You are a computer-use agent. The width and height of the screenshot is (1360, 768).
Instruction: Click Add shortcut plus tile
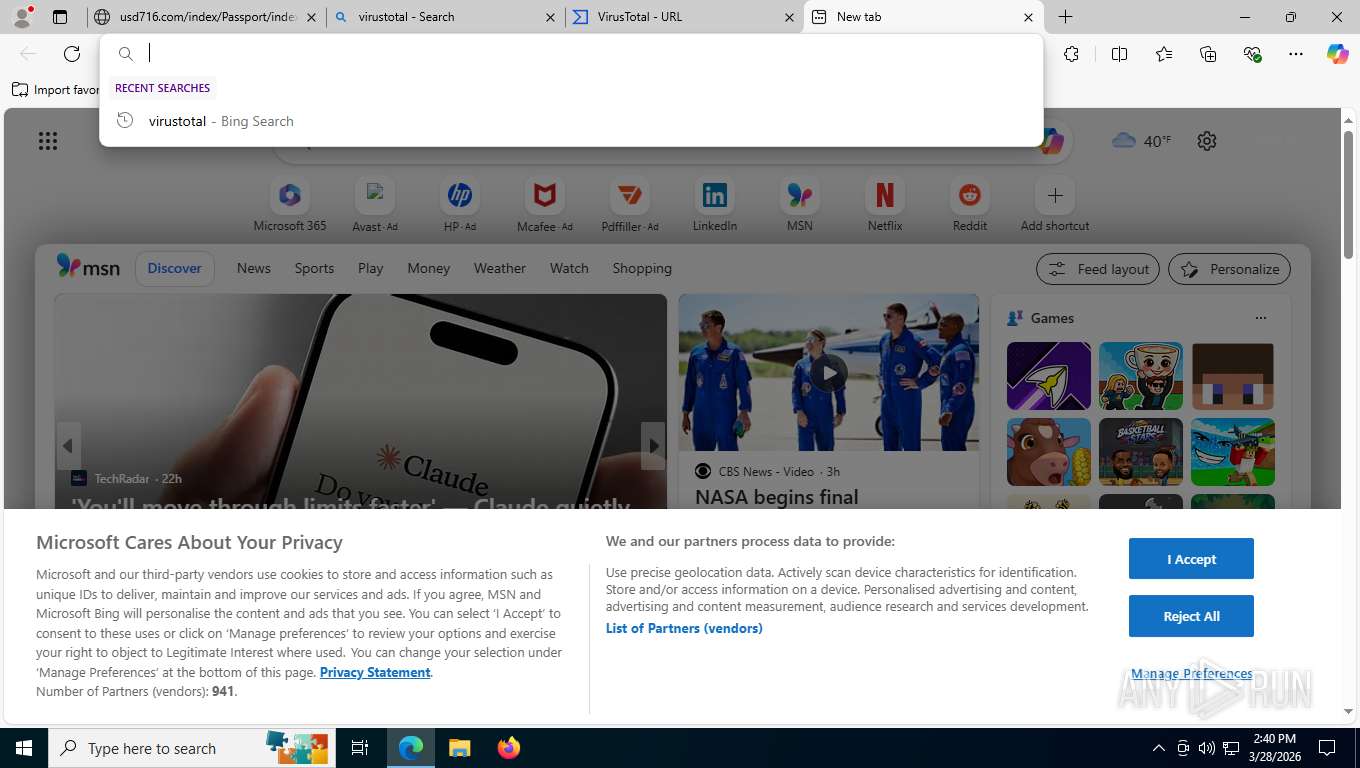point(1055,206)
